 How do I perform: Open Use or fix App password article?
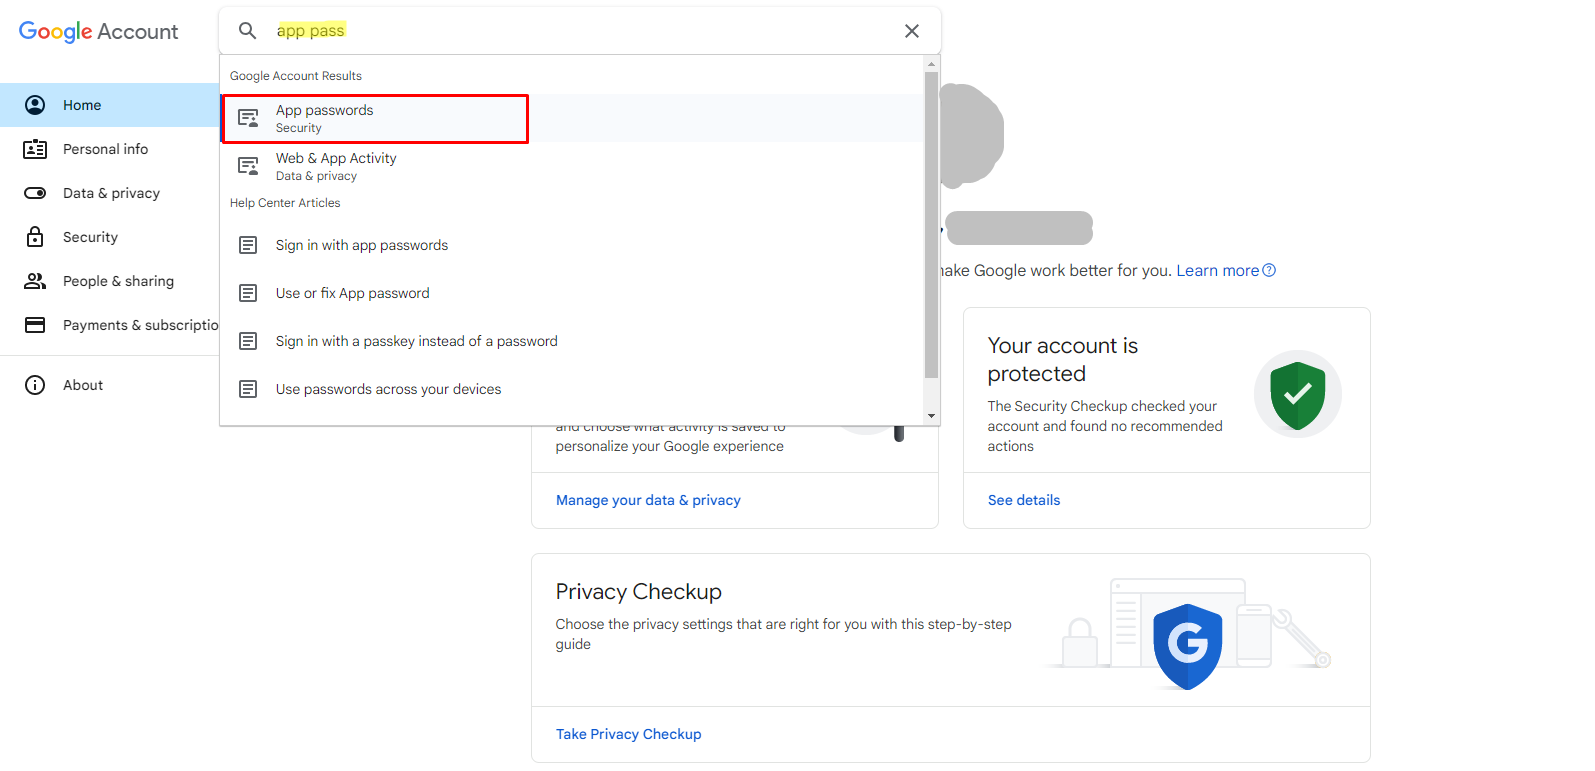tap(572, 293)
